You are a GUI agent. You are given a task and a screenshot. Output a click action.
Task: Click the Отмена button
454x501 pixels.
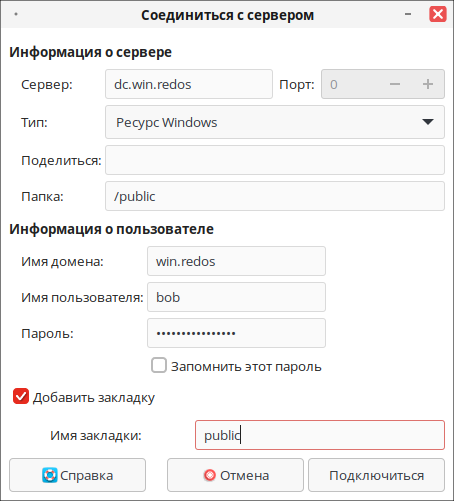pos(235,475)
